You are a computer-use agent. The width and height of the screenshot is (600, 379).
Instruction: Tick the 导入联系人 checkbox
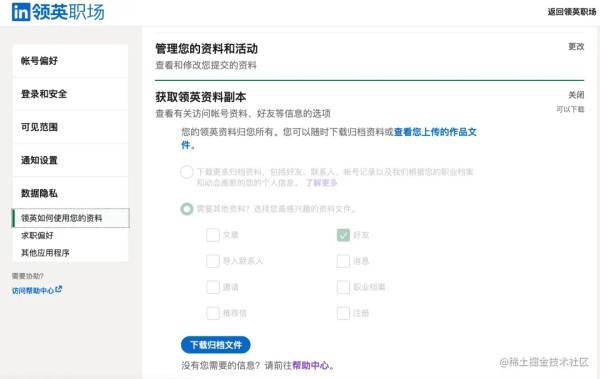(213, 261)
